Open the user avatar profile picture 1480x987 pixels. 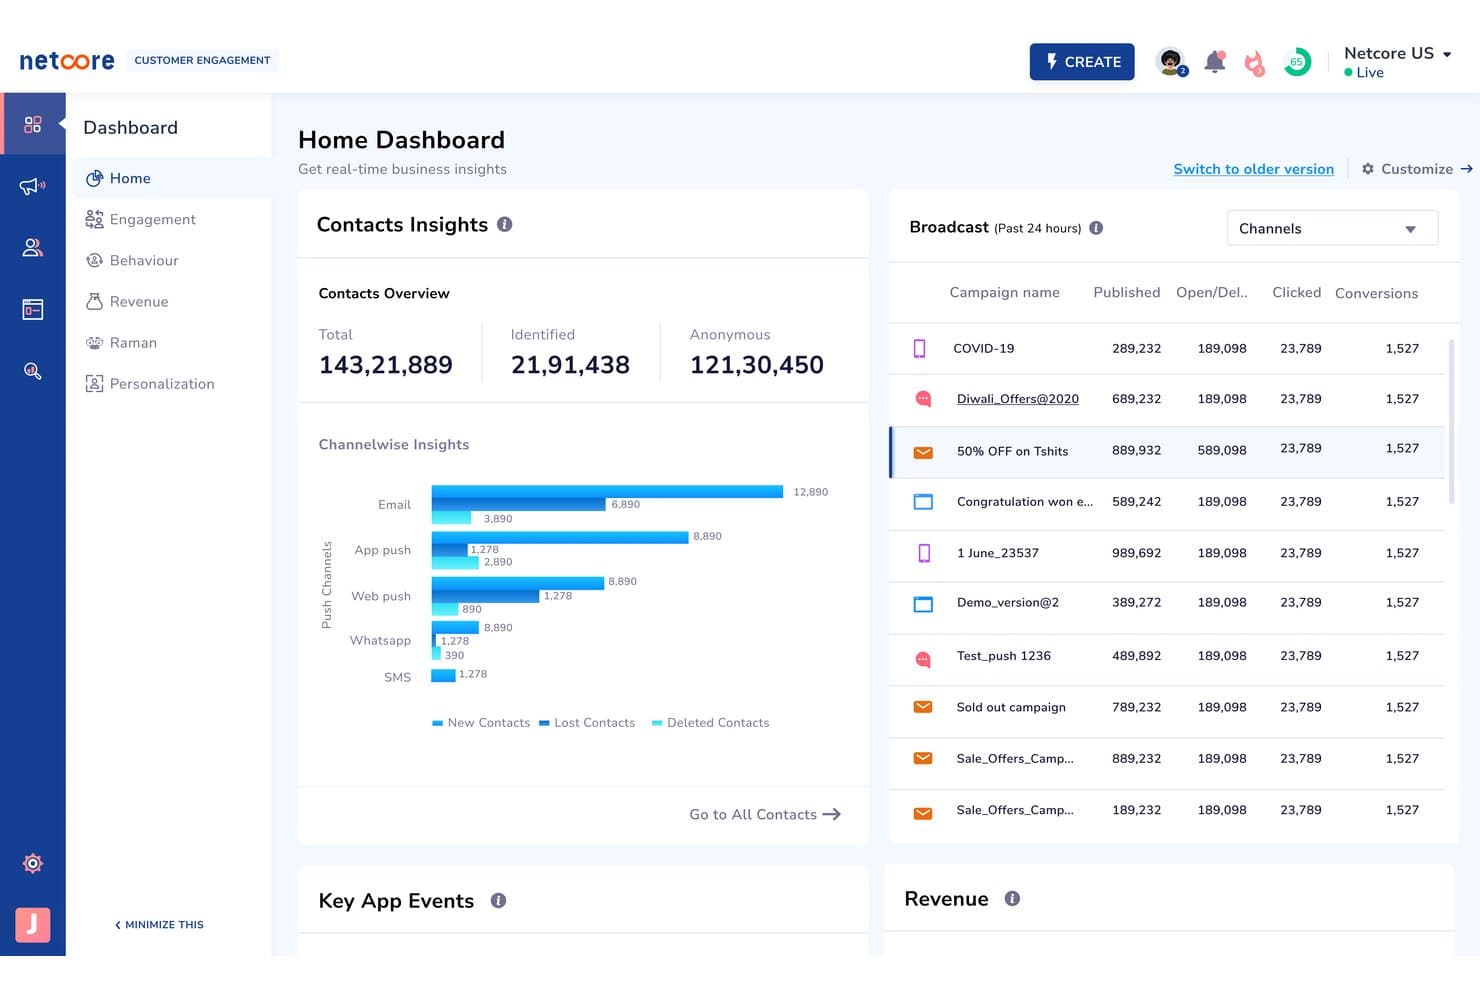(x=1171, y=62)
